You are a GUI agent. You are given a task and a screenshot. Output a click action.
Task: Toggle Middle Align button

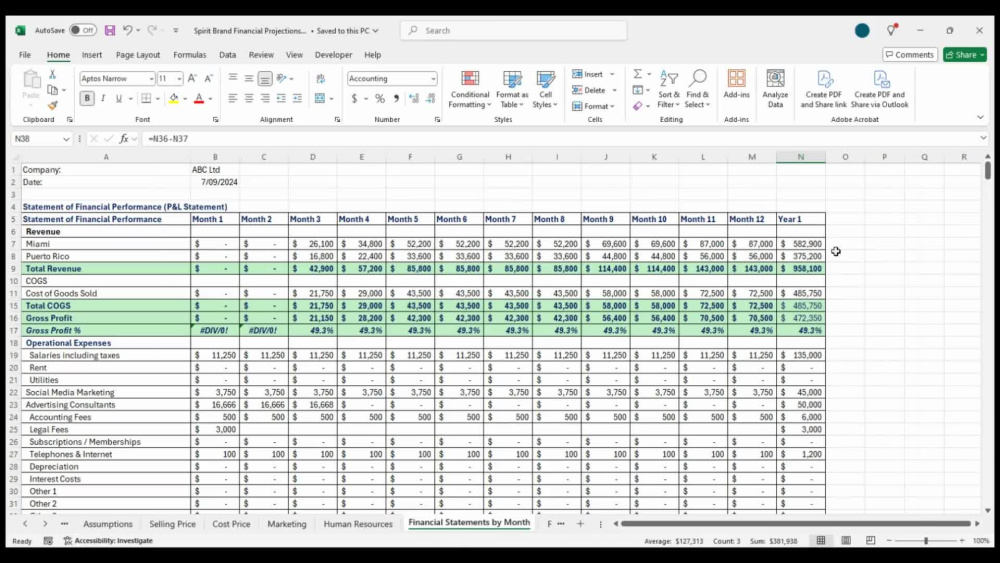[249, 78]
